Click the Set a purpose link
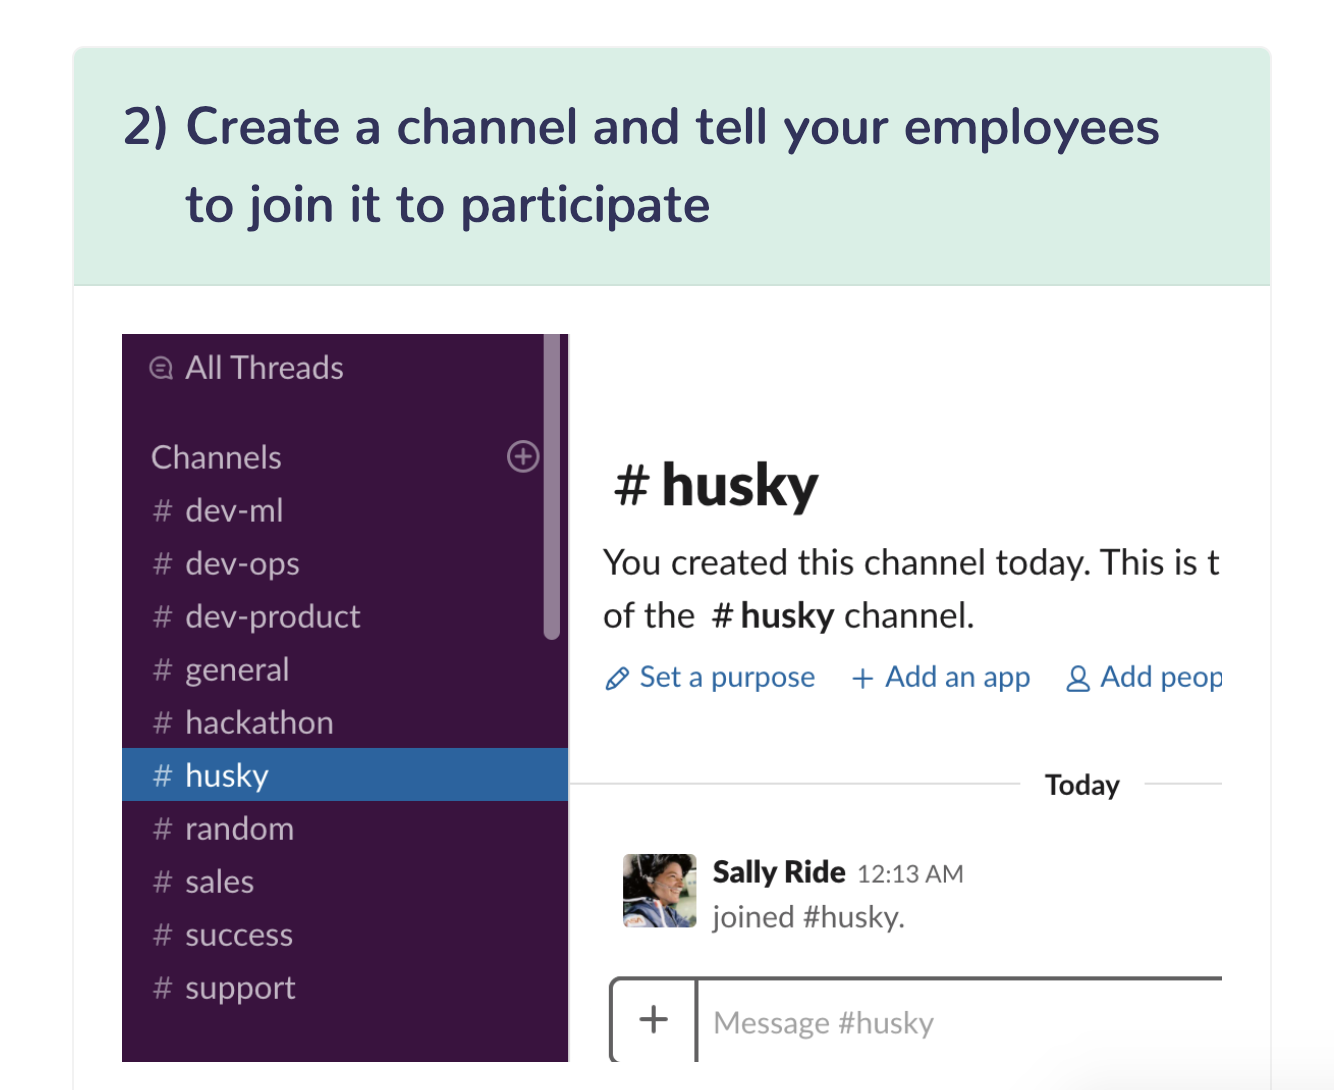Screen dimensions: 1334x1090 (726, 677)
